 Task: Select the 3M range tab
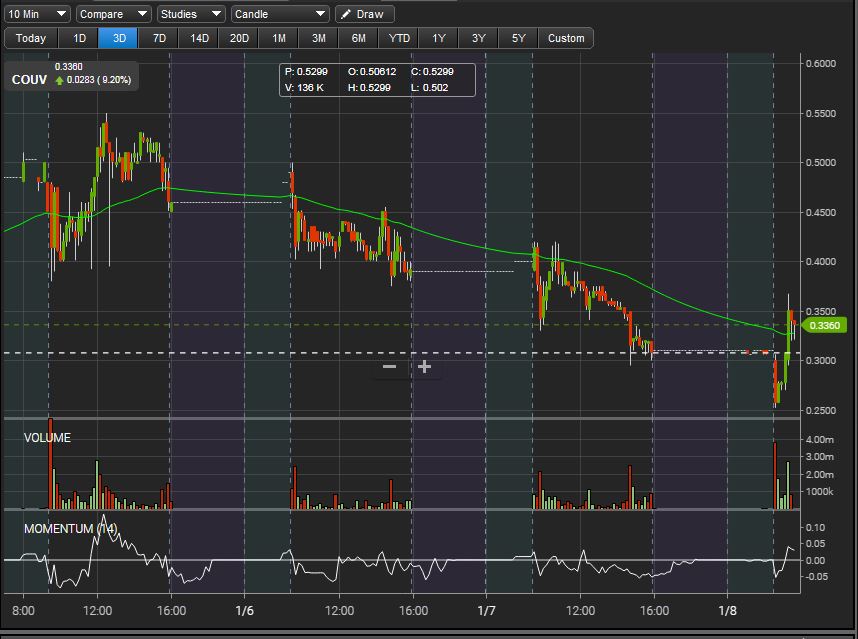click(x=318, y=38)
